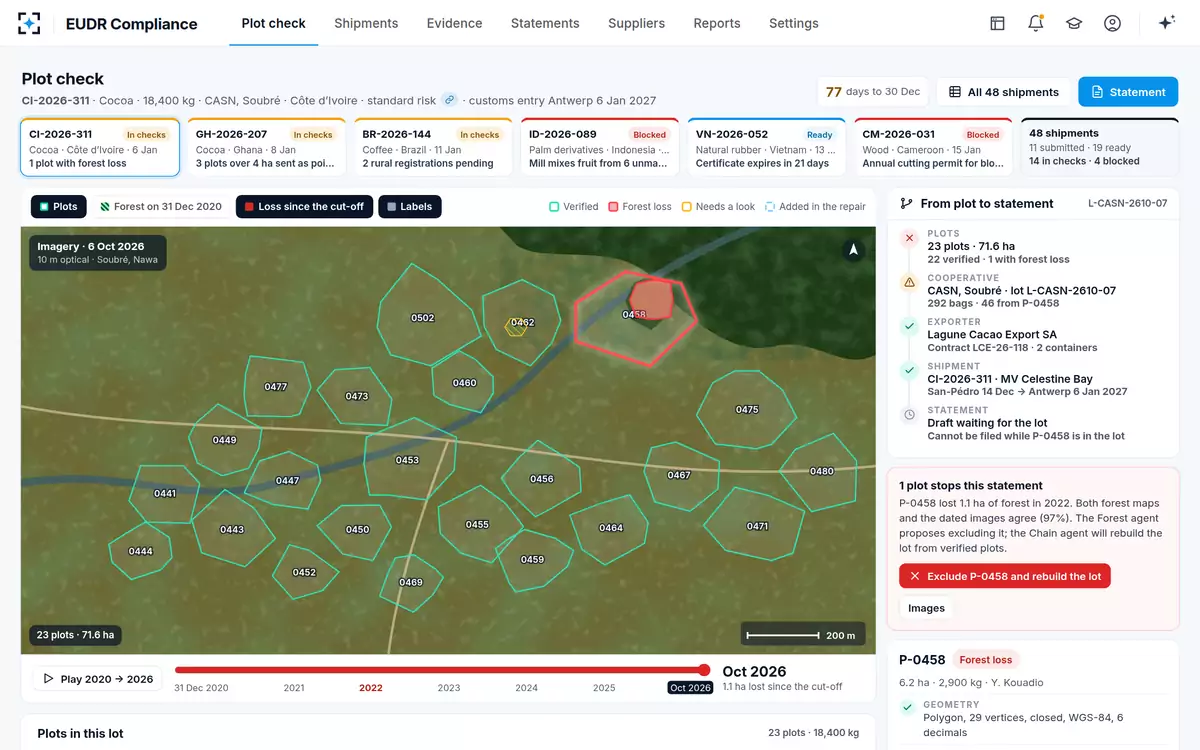Select forest-loss plot 0458 on map
Image resolution: width=1200 pixels, height=750 pixels.
(x=633, y=318)
